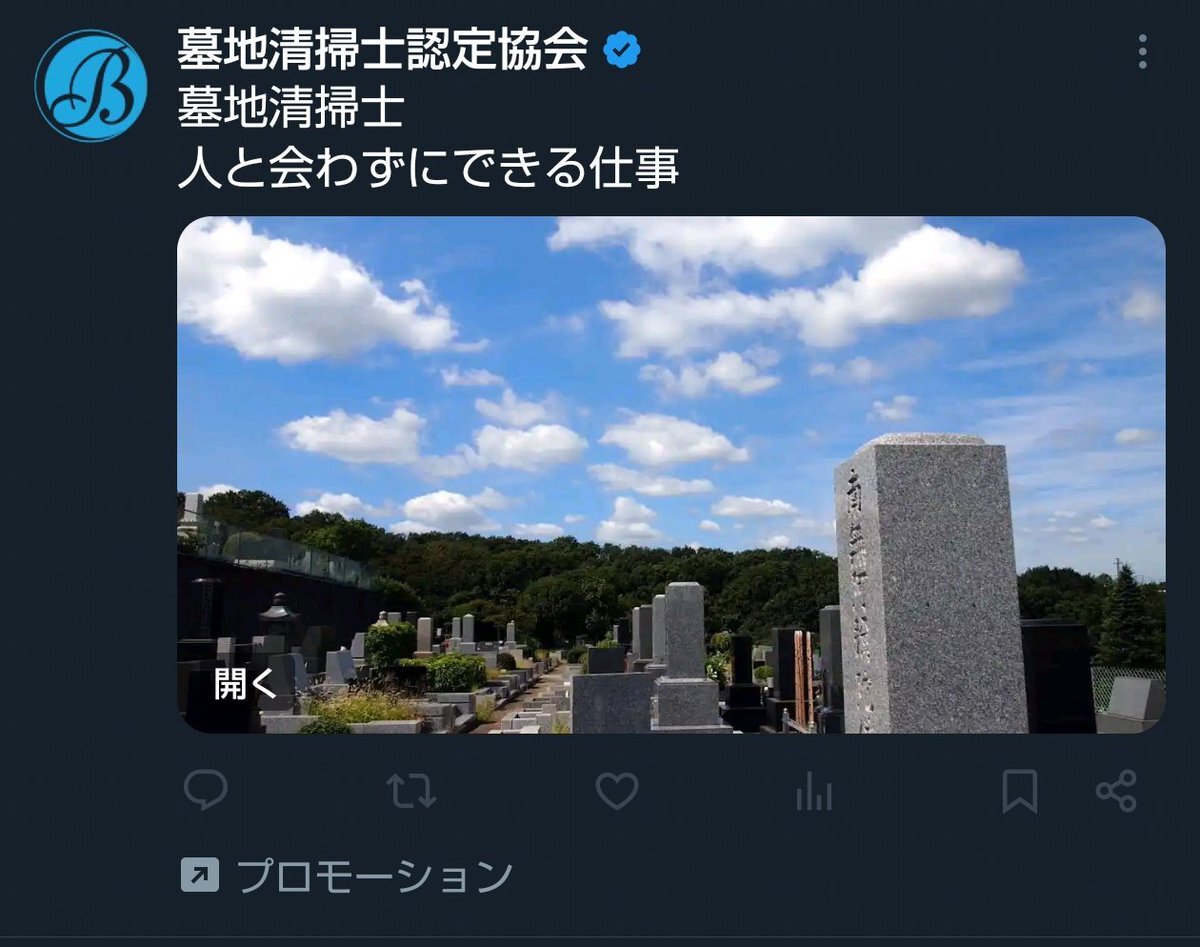Click the 開く label on the image
Viewport: 1200px width, 947px height.
[x=245, y=683]
